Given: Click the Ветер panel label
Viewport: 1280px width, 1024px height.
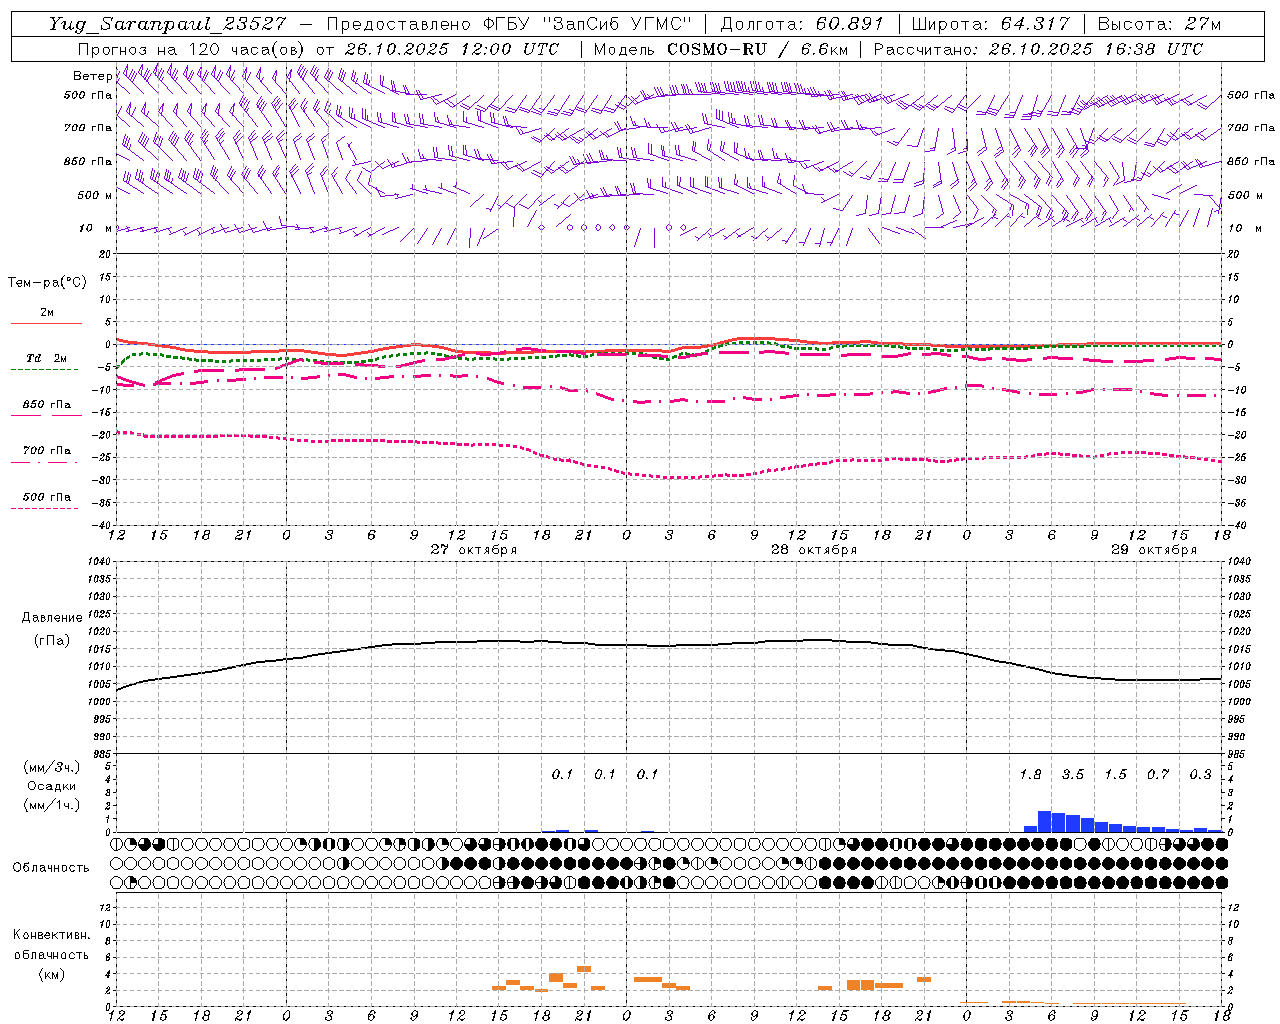Looking at the screenshot, I should click(x=92, y=76).
